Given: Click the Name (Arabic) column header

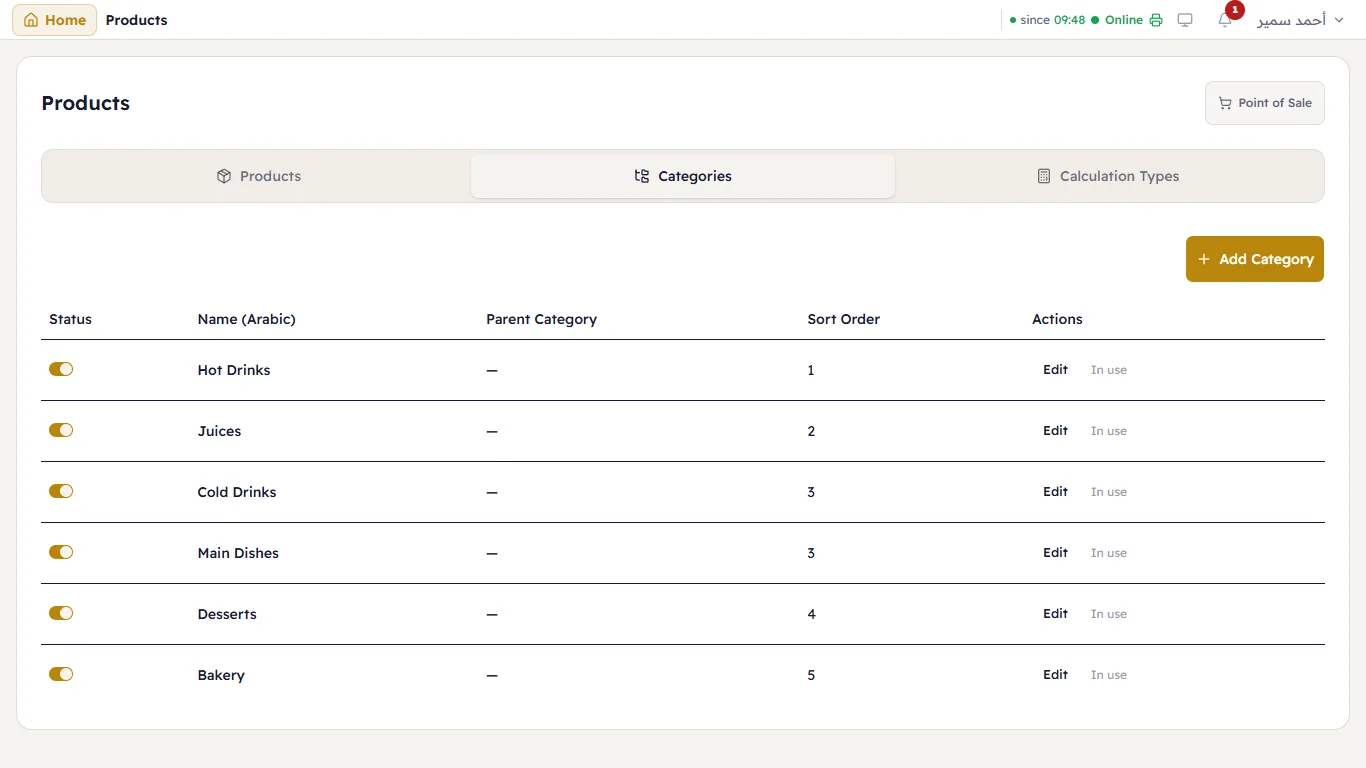Looking at the screenshot, I should pyautogui.click(x=247, y=319).
